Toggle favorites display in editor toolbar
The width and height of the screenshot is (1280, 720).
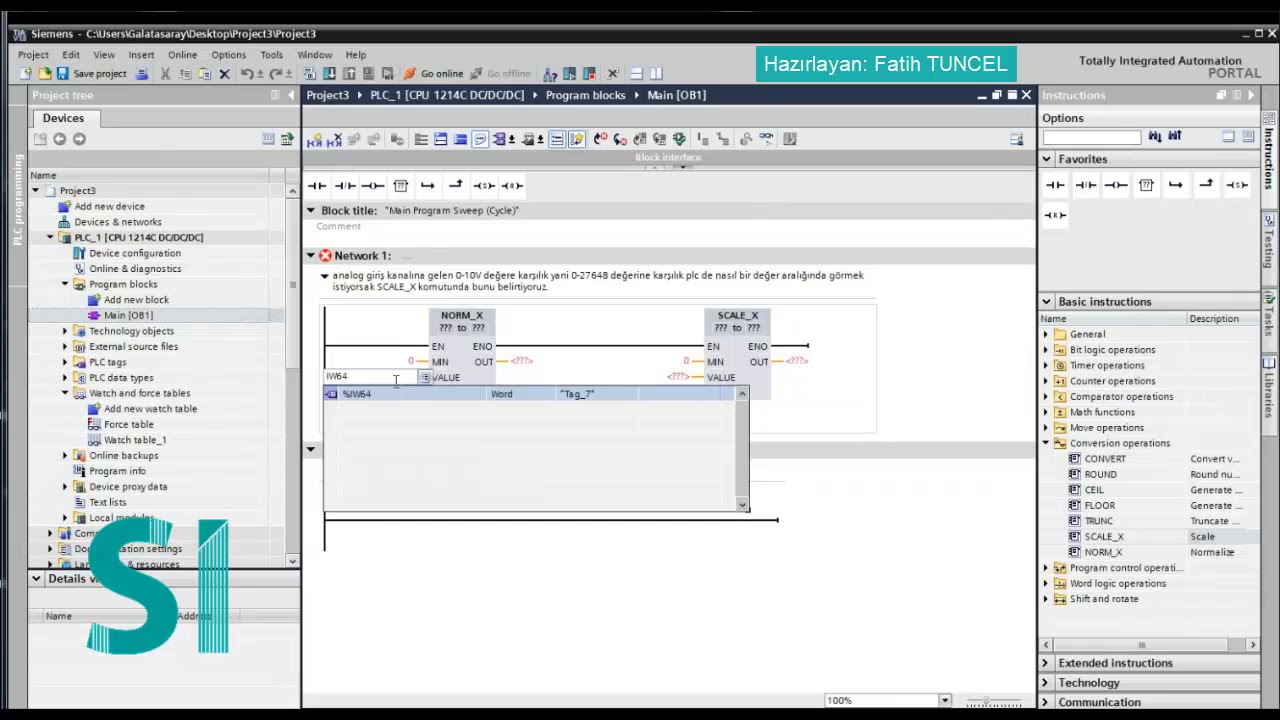point(577,139)
